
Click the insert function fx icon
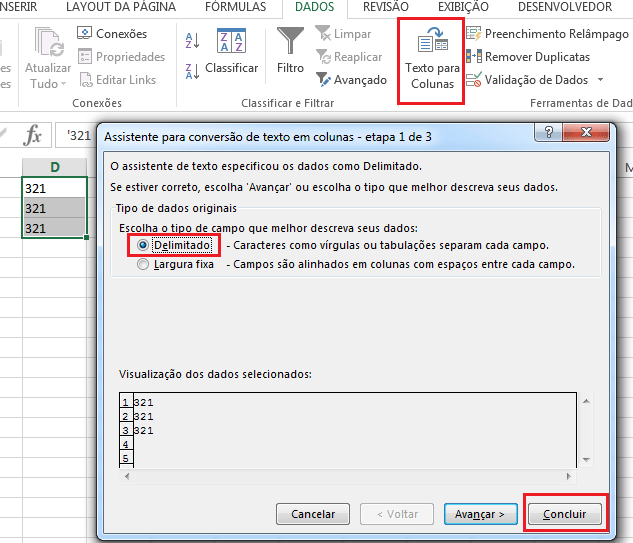pyautogui.click(x=33, y=135)
